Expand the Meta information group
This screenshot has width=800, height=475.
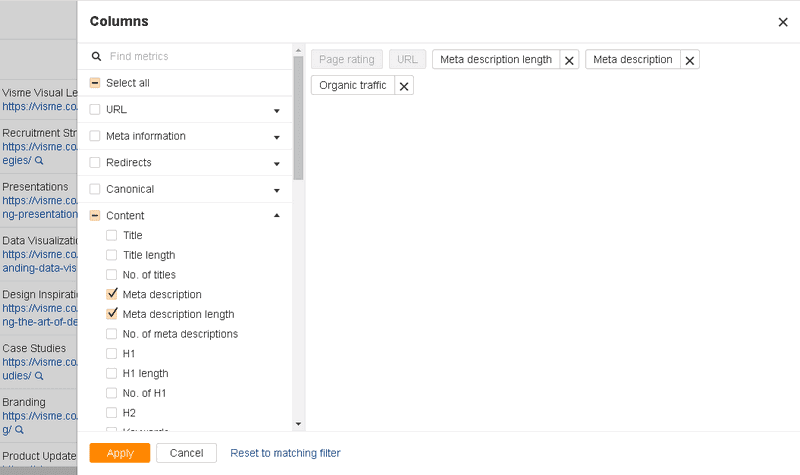point(276,136)
